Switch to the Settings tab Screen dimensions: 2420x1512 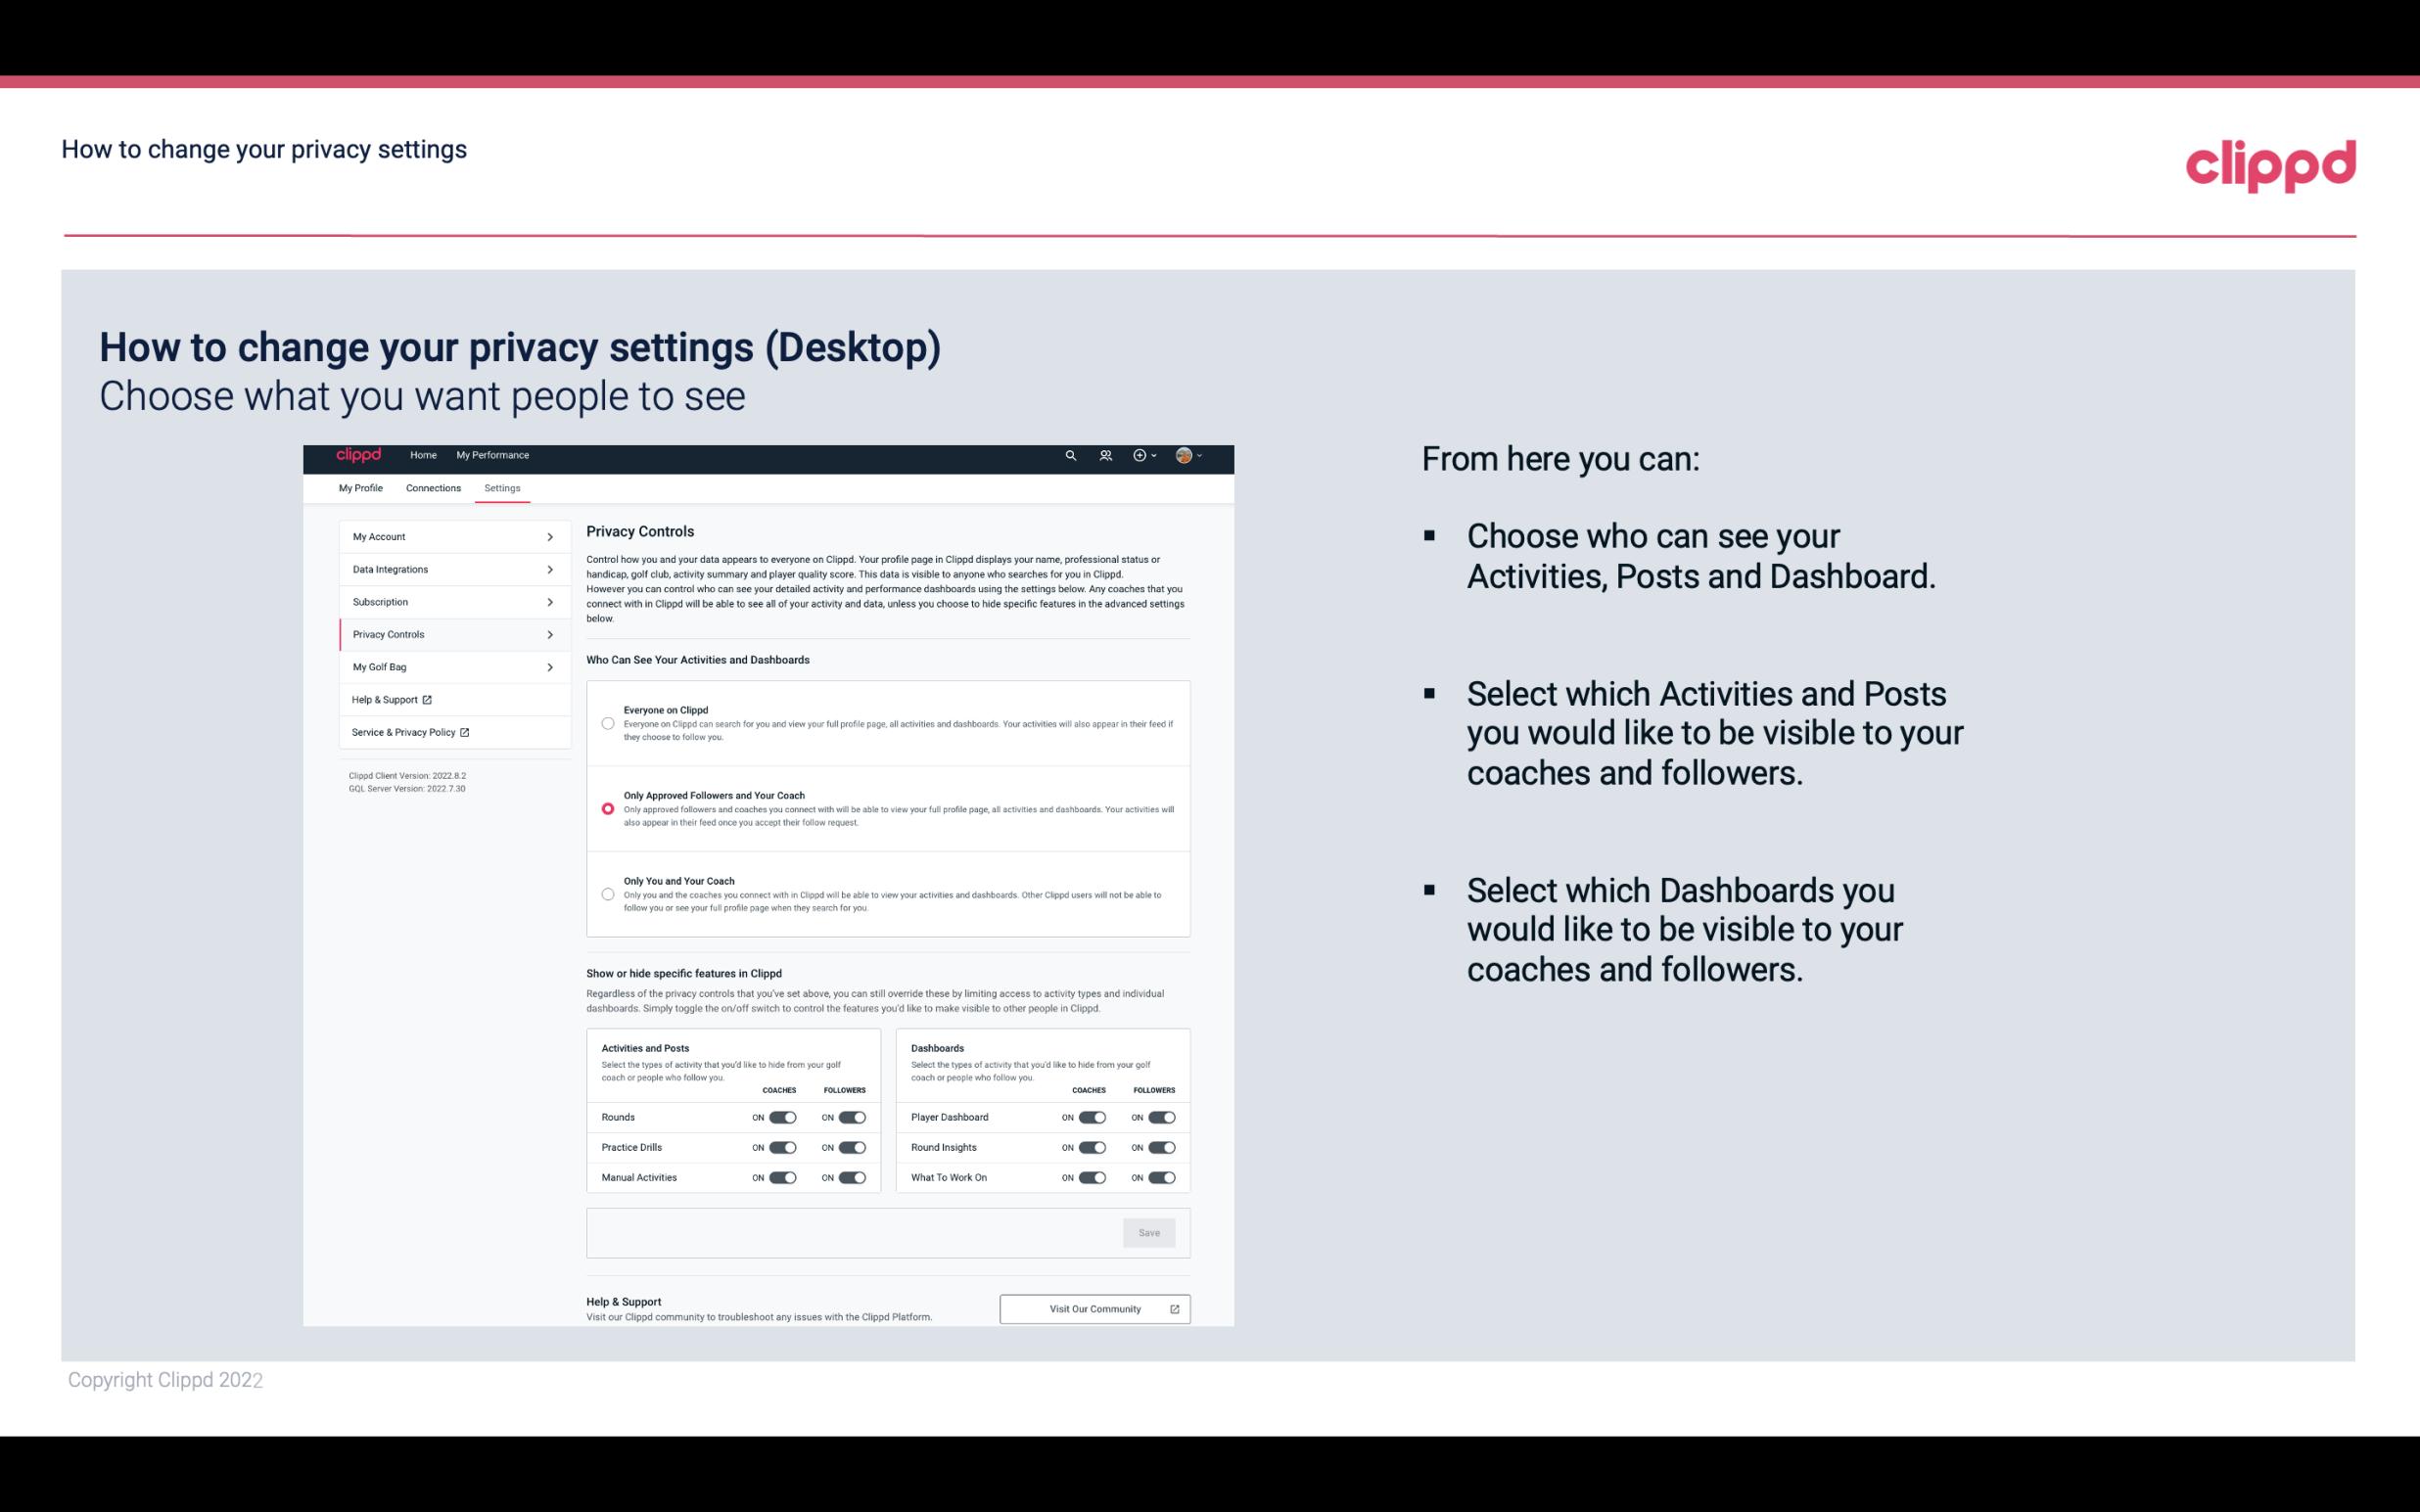pos(502,487)
